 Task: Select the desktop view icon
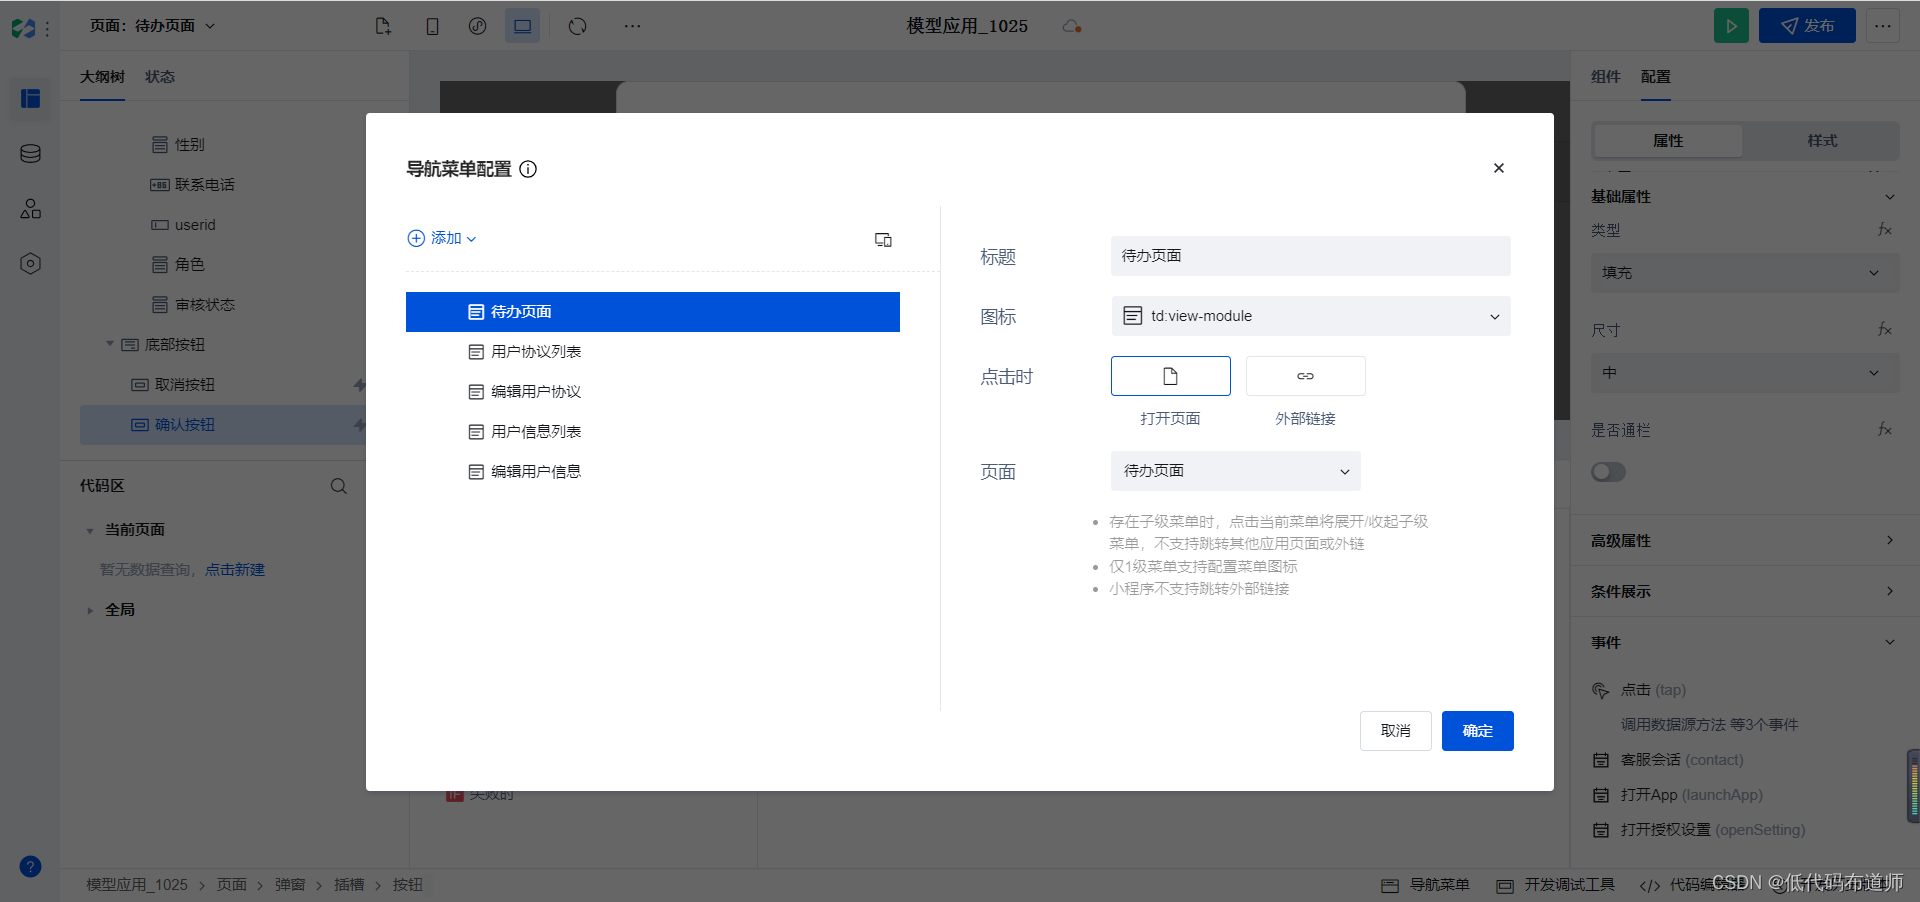(x=522, y=26)
